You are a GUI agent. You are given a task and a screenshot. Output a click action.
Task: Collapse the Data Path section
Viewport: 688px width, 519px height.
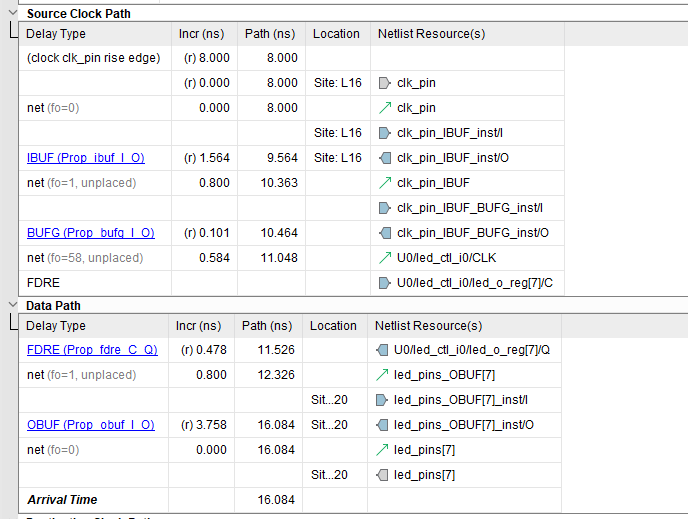tap(13, 304)
